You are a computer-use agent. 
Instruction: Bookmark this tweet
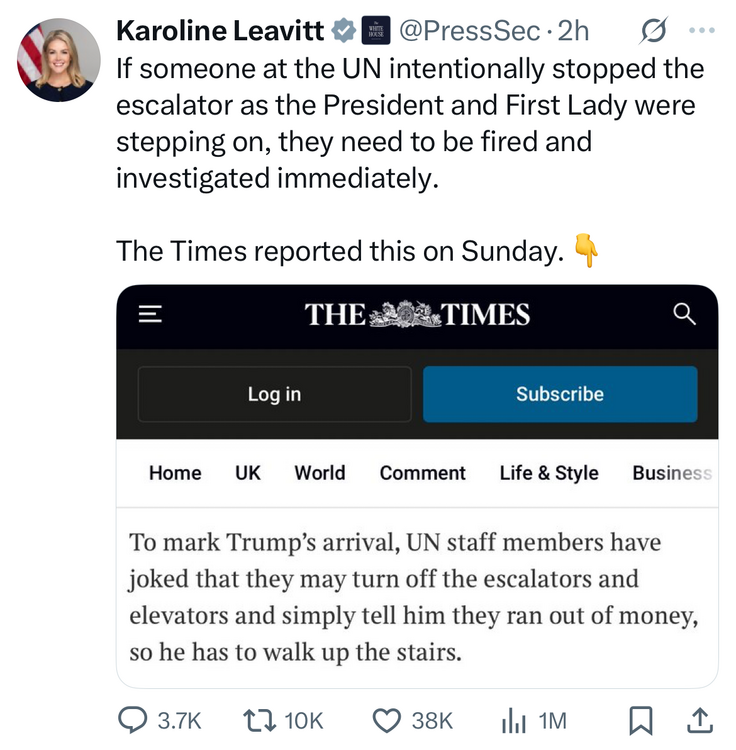click(643, 720)
